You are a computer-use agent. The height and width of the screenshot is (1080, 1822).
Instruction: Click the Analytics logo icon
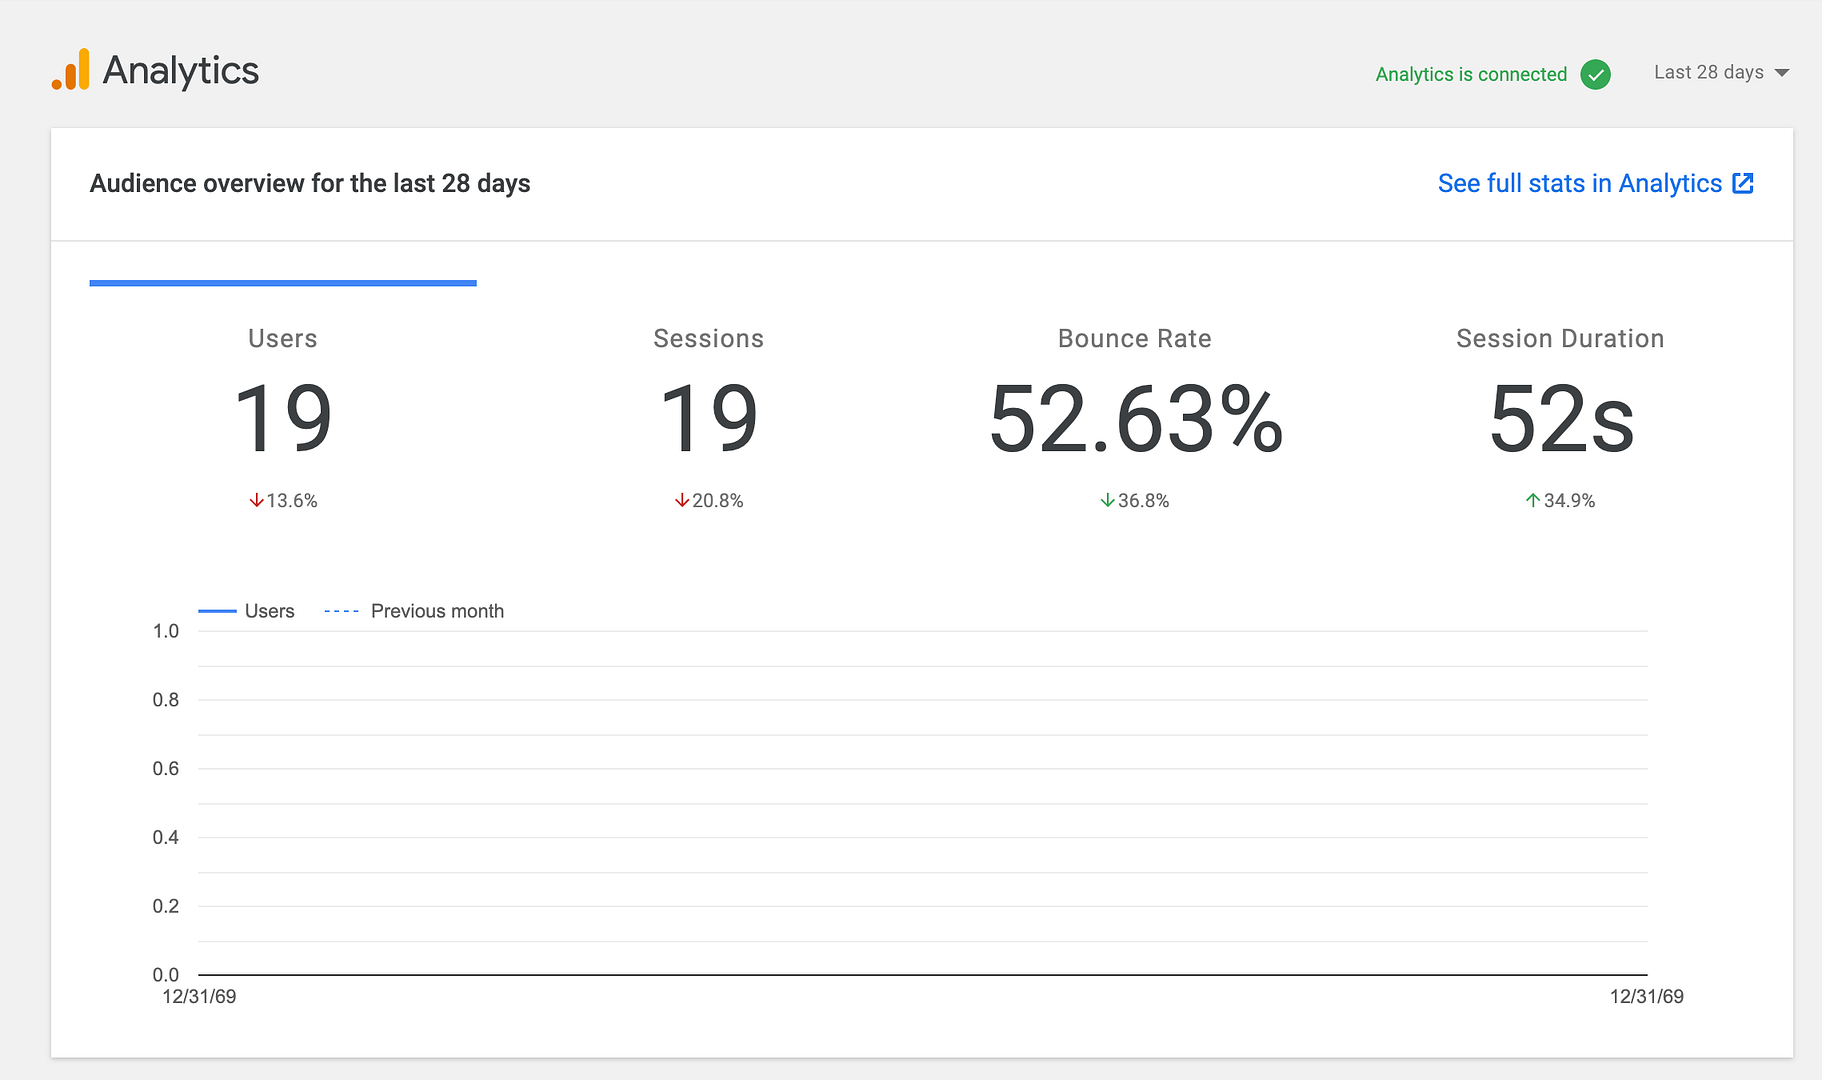point(72,70)
